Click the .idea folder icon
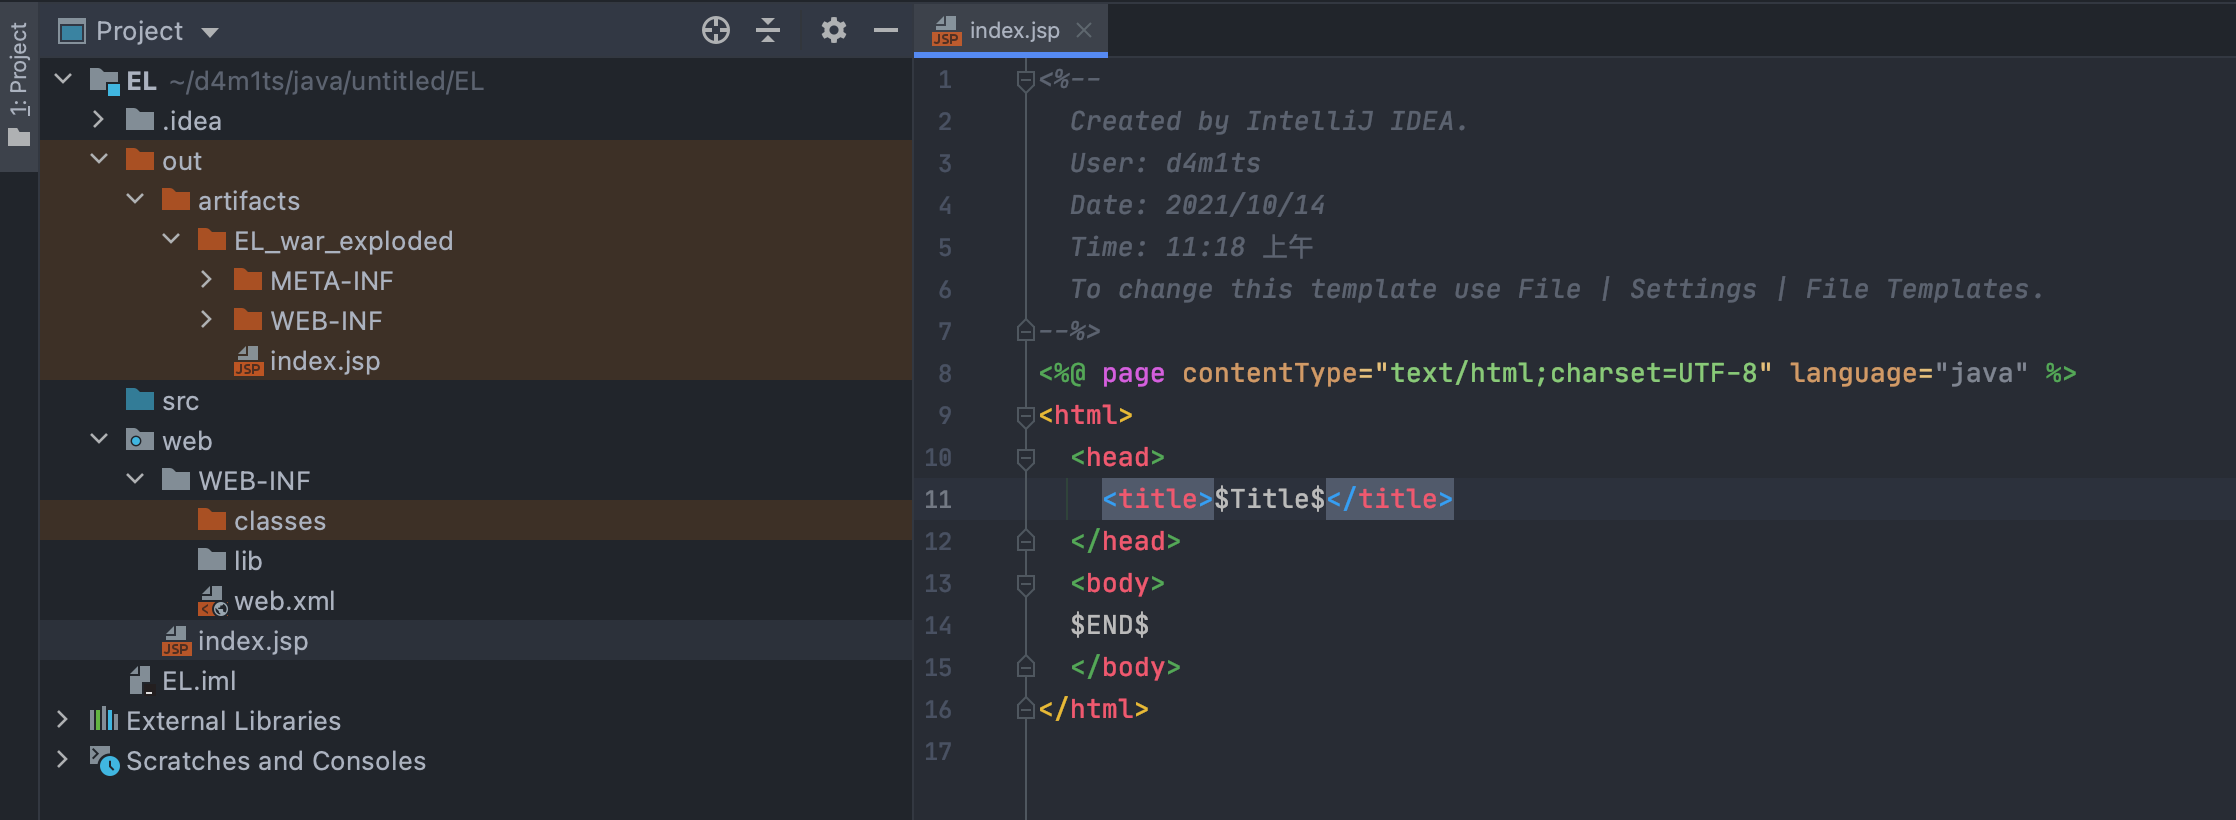The height and width of the screenshot is (820, 2236). (140, 120)
